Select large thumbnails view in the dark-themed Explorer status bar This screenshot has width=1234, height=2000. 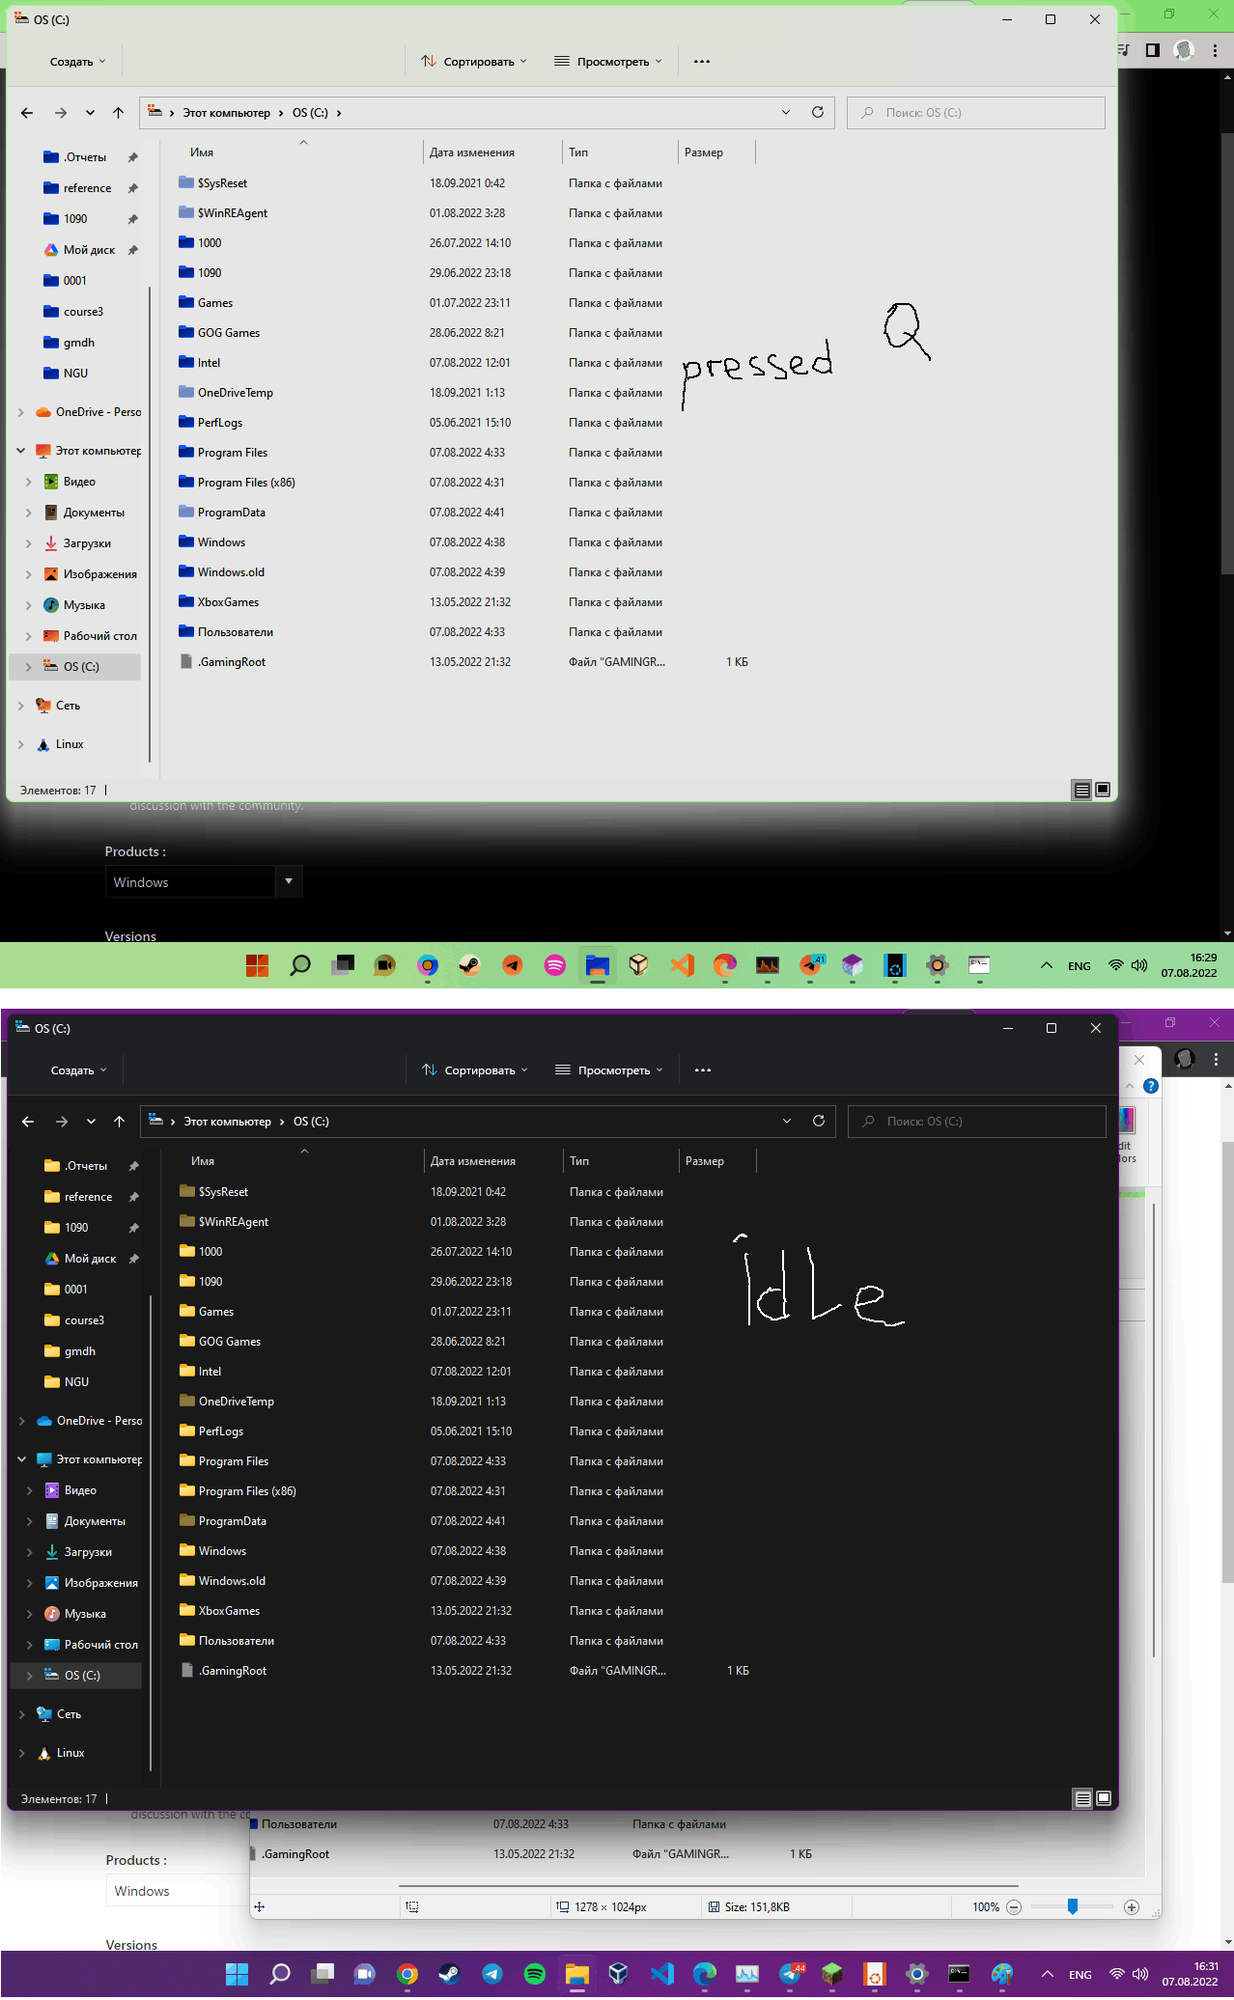coord(1103,1799)
